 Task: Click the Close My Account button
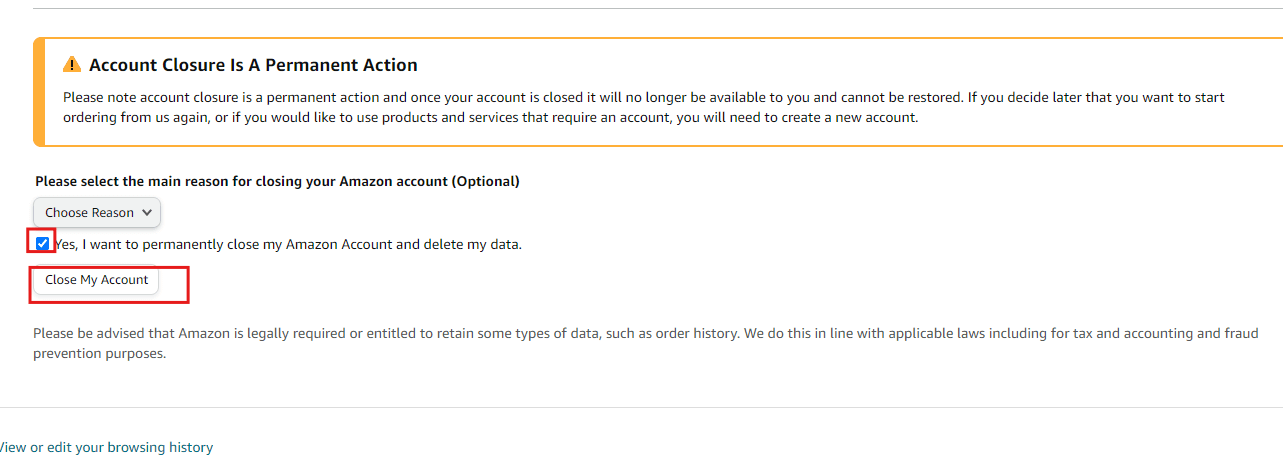click(x=96, y=280)
